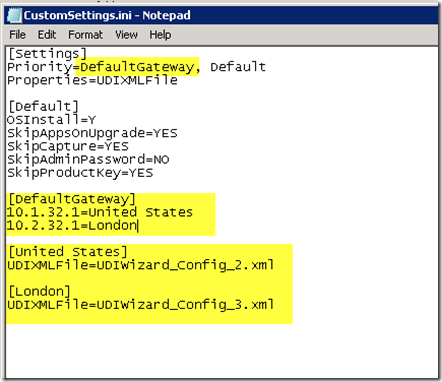Click the Priority=DefaultGateway, Default line
This screenshot has width=442, height=382.
coord(136,67)
